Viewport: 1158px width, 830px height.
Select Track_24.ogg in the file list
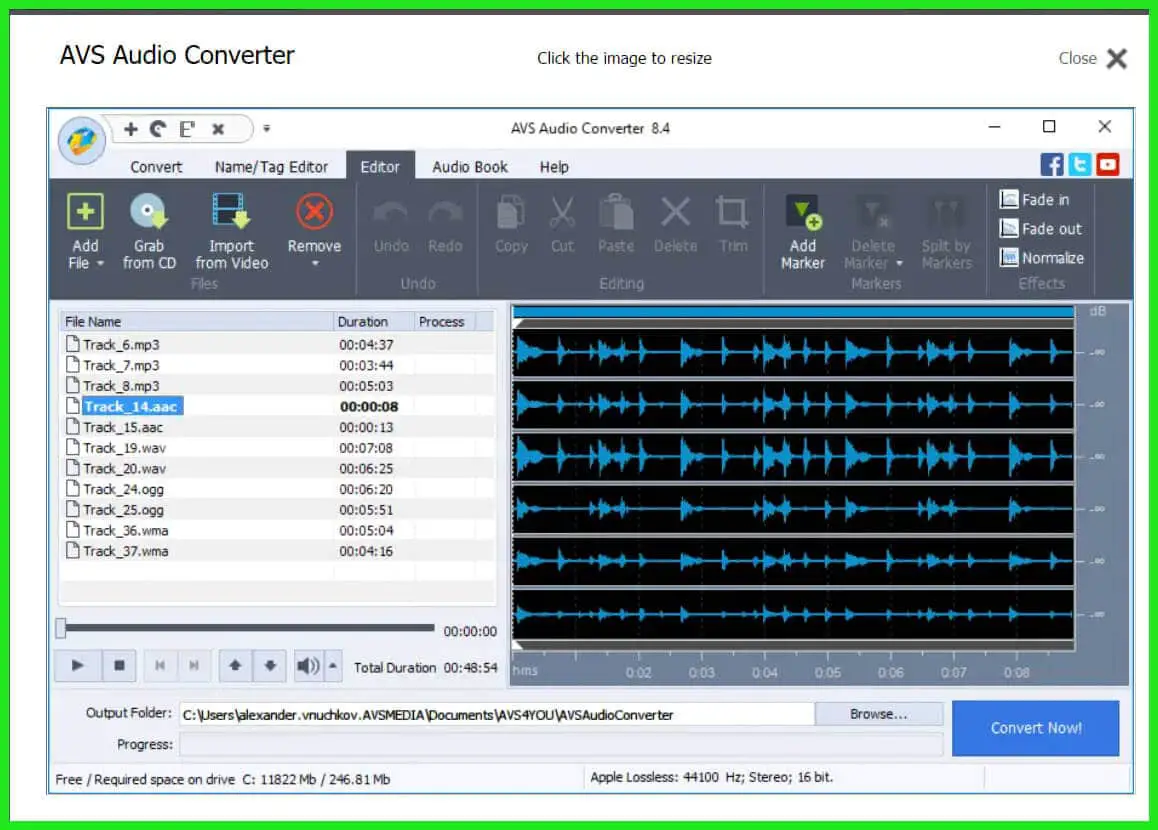click(277, 489)
